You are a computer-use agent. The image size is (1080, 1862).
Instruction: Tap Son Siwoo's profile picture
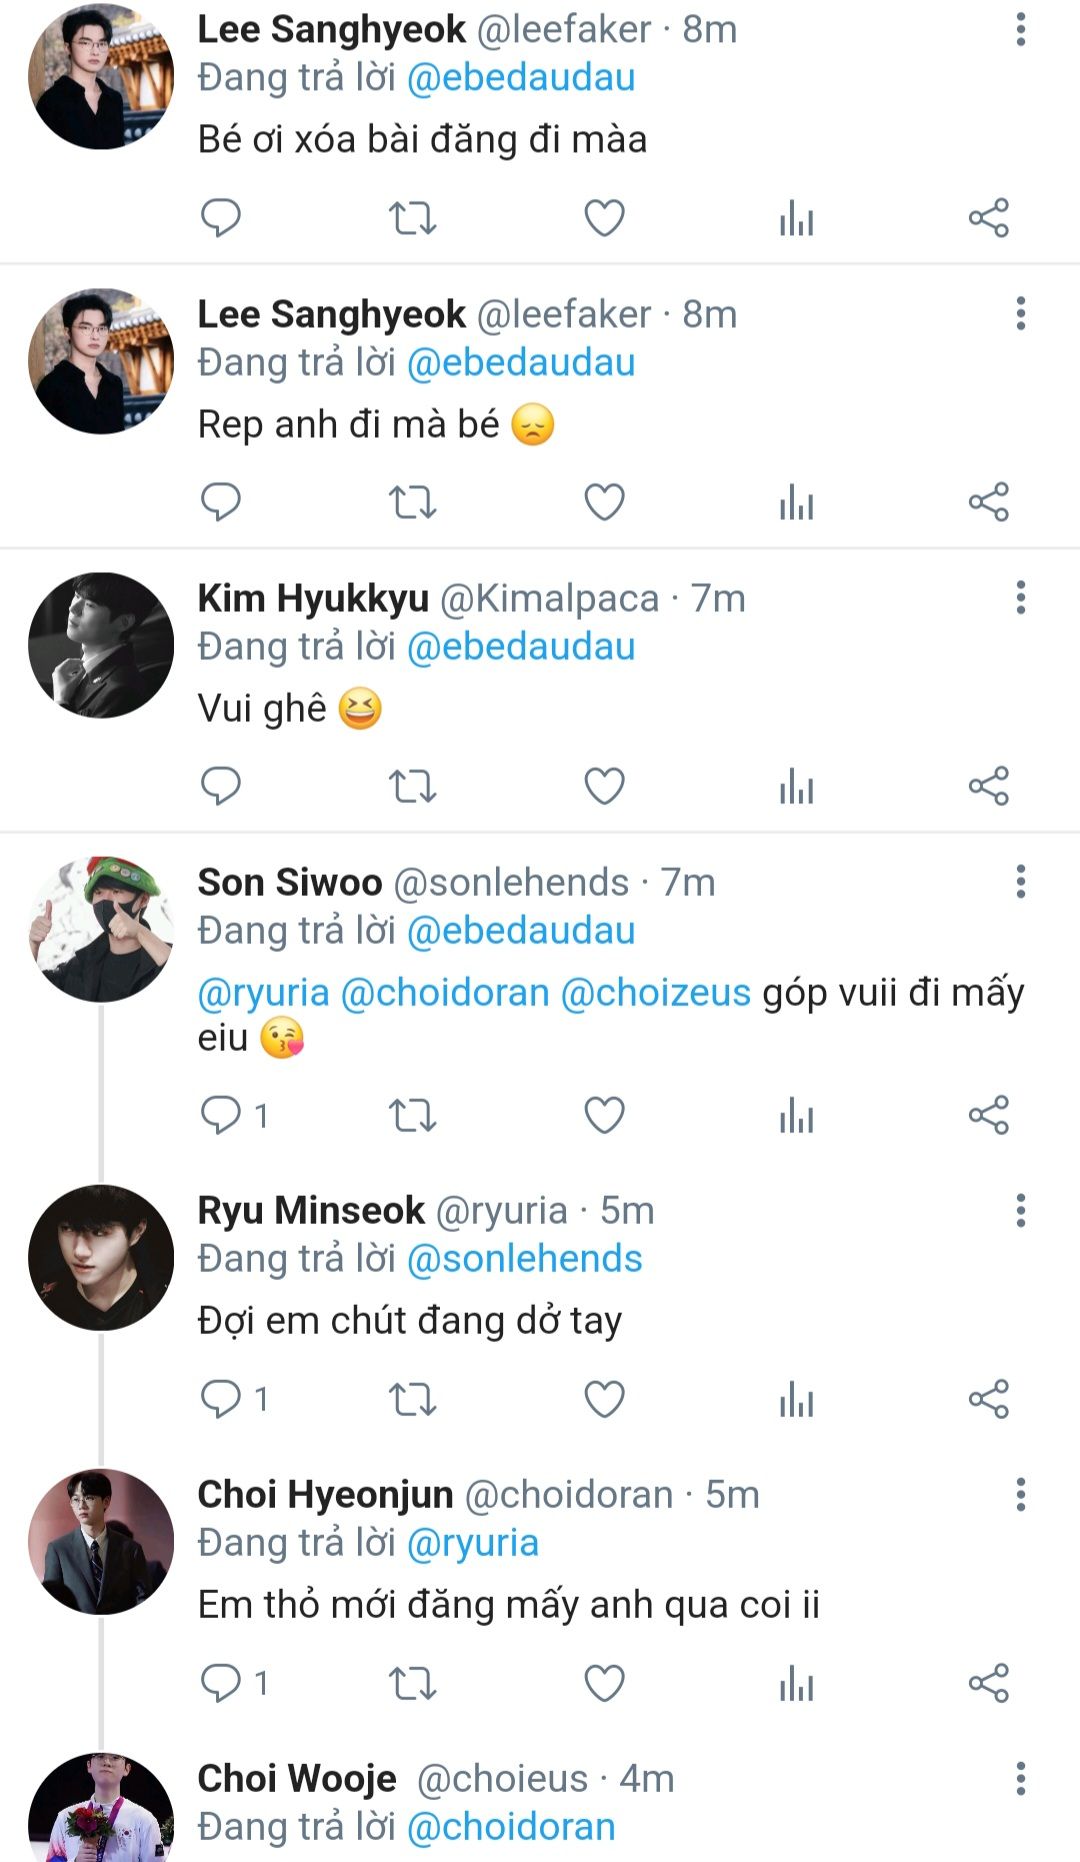pos(101,929)
